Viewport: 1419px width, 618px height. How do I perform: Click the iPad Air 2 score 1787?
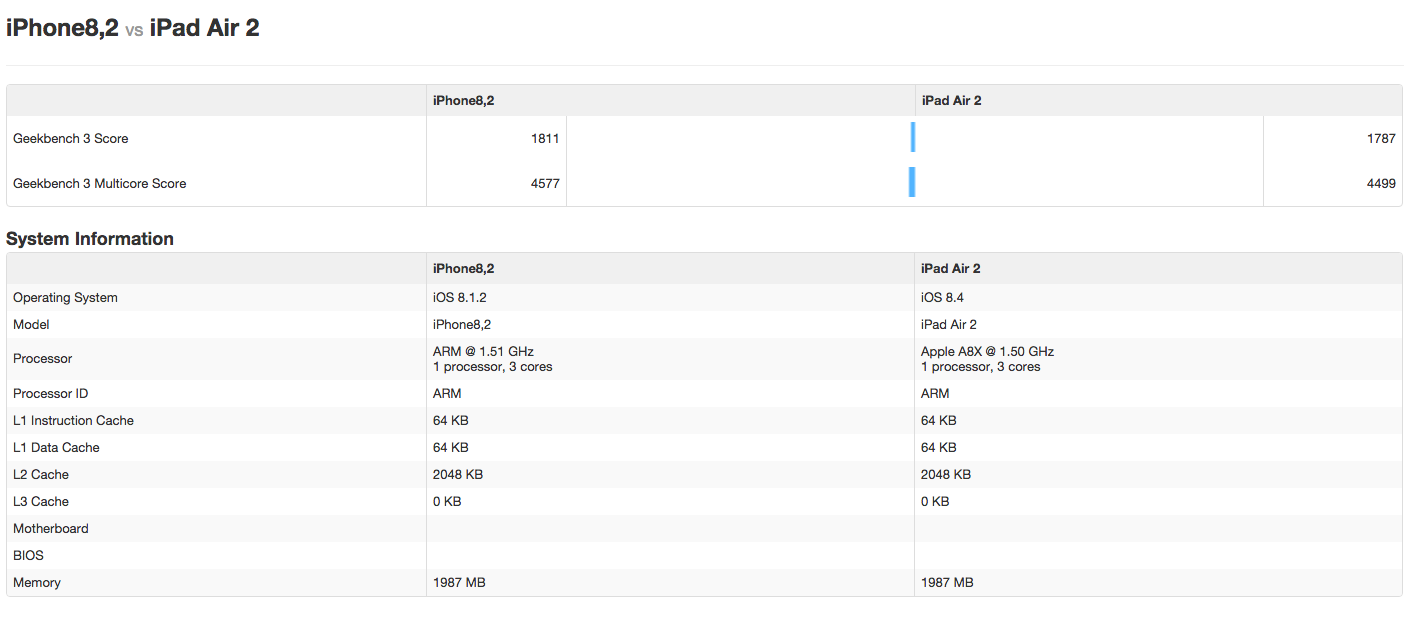tap(1381, 139)
